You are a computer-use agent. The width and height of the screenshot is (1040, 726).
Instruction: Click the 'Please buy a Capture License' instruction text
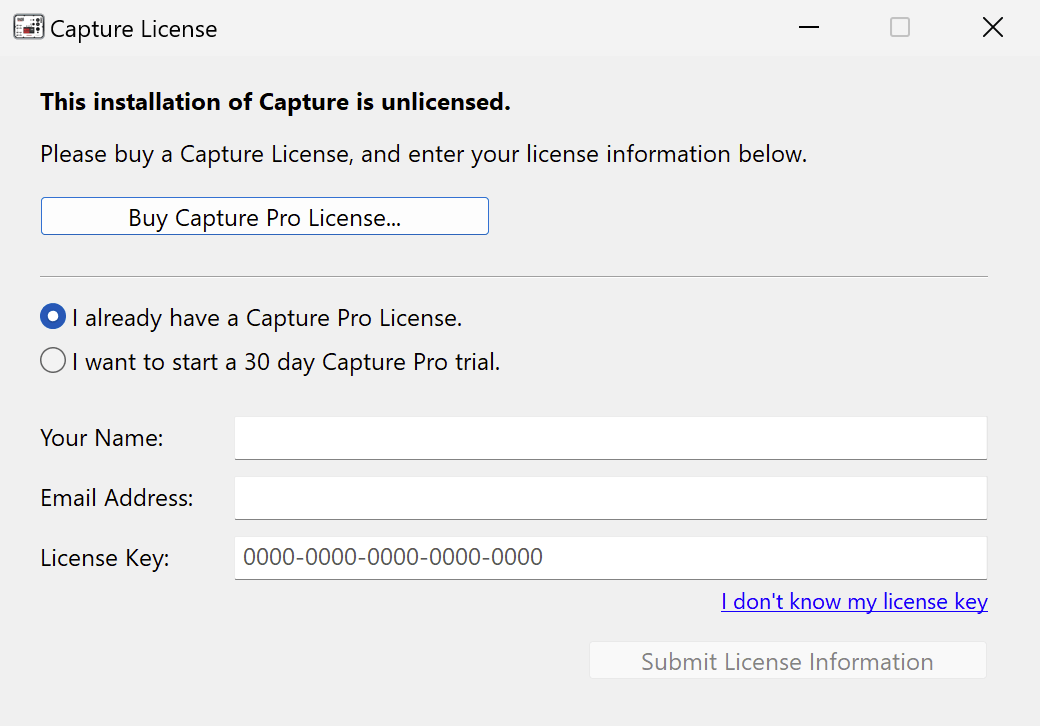pos(423,154)
